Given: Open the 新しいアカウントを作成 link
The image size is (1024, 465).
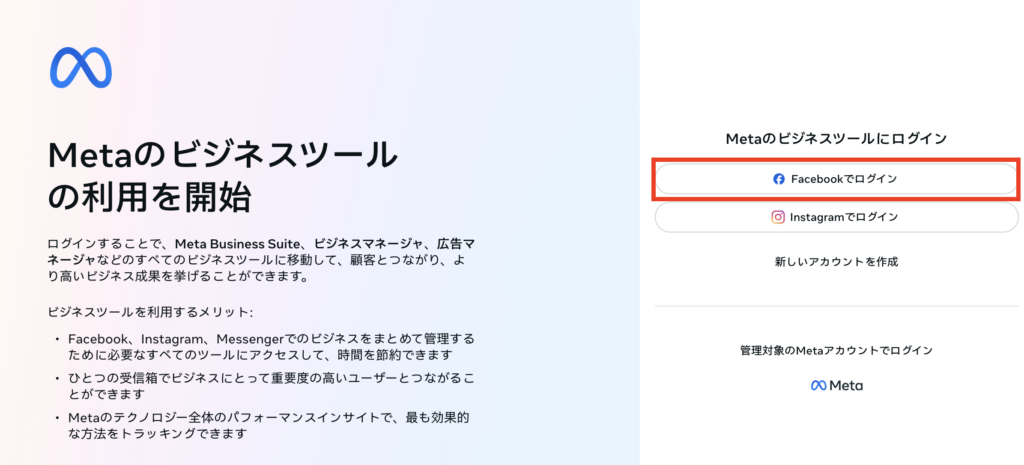Looking at the screenshot, I should (836, 262).
